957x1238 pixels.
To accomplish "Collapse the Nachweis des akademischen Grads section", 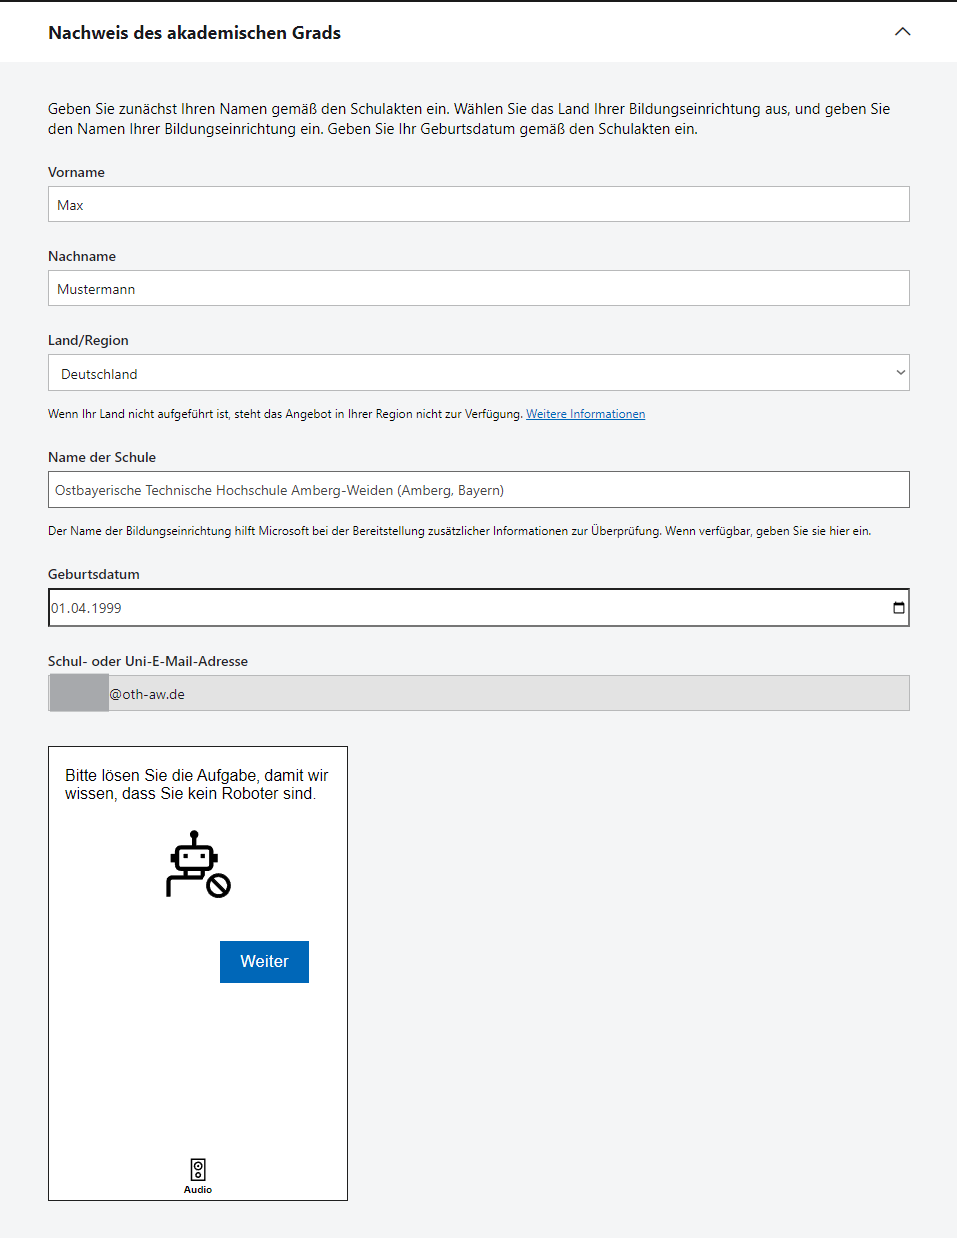I will [x=902, y=32].
